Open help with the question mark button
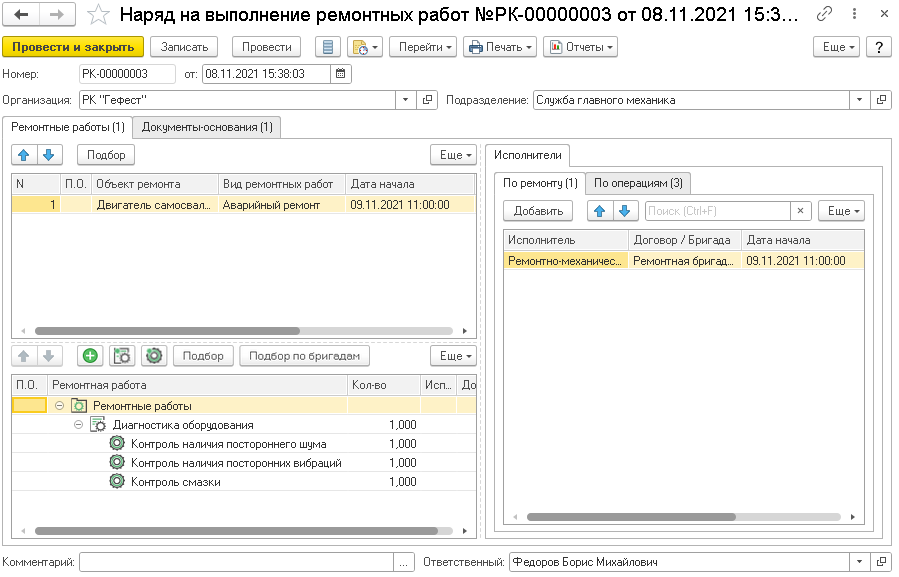Viewport: 899px width, 577px height. pyautogui.click(x=879, y=47)
